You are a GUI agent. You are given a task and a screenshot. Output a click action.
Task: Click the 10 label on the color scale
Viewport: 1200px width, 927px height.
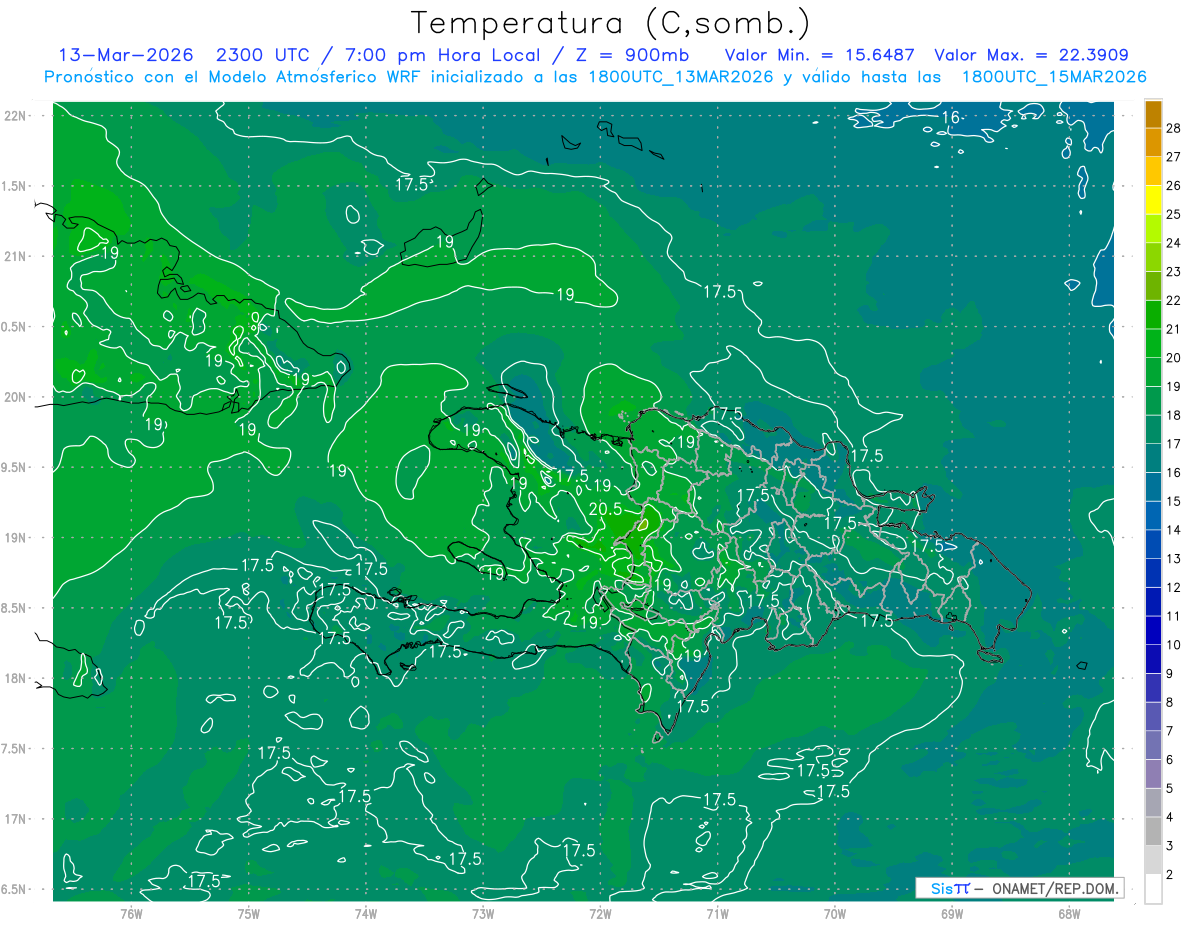coord(1174,645)
